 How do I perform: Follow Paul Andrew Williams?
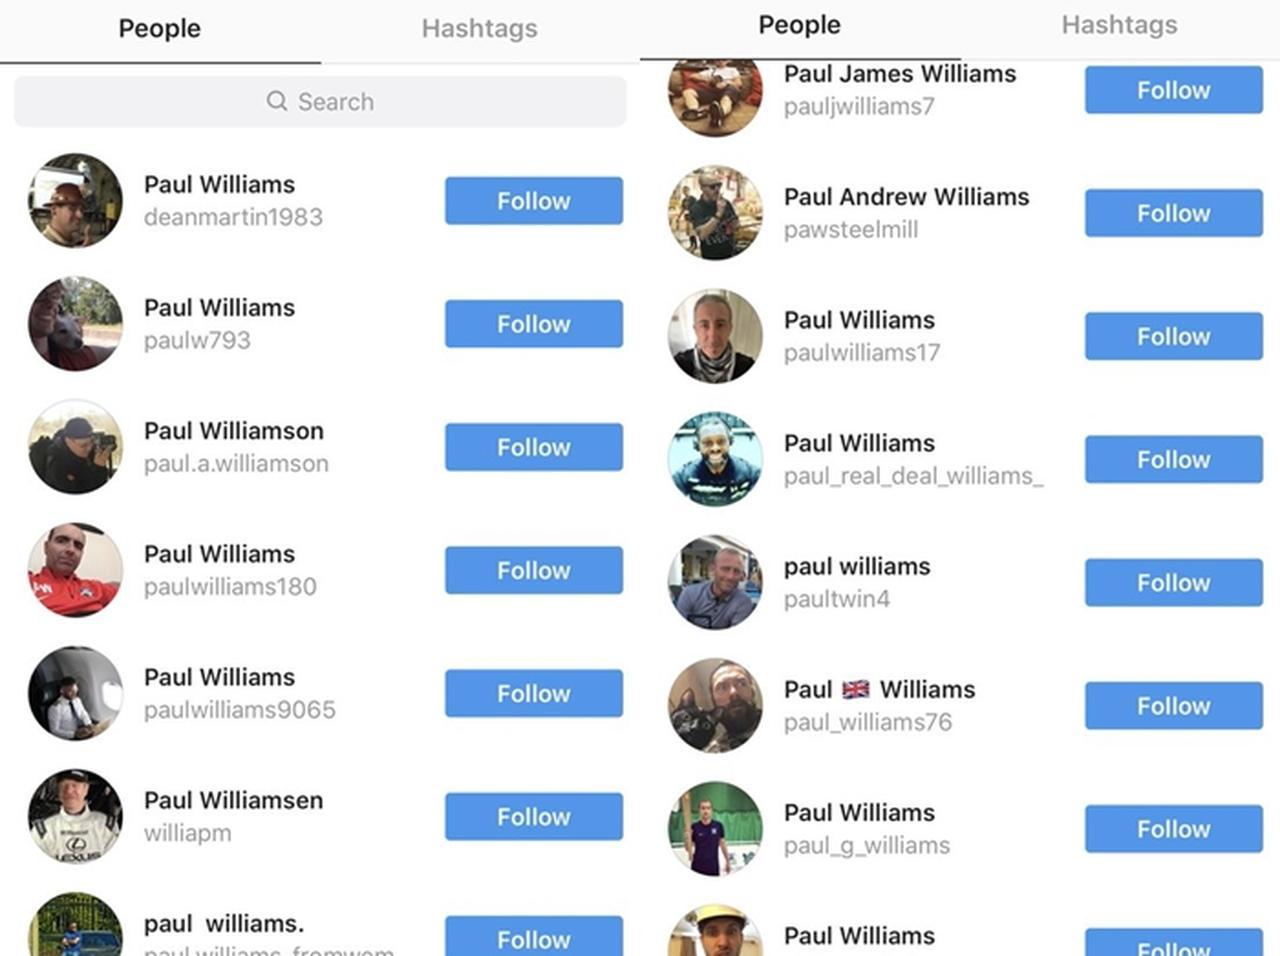(x=1174, y=213)
